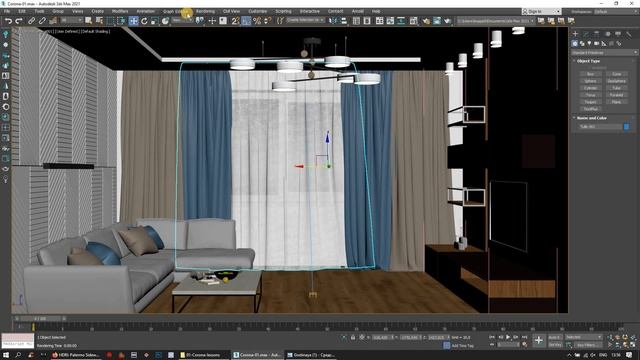Activate the Select and Scale tool
Image resolution: width=640 pixels, height=360 pixels.
click(x=155, y=21)
